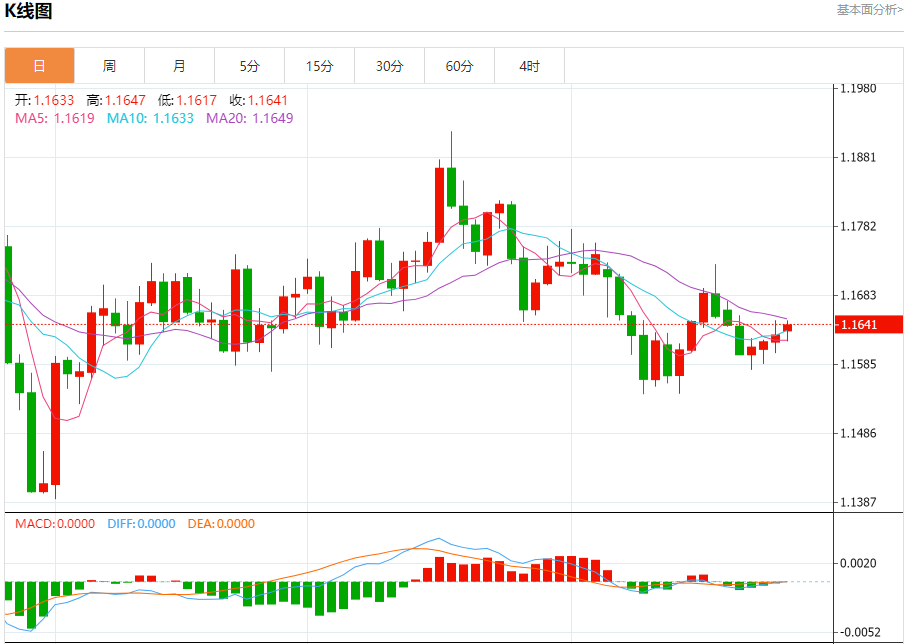
Task: Open the 5分 timeframe tab
Action: coord(249,66)
